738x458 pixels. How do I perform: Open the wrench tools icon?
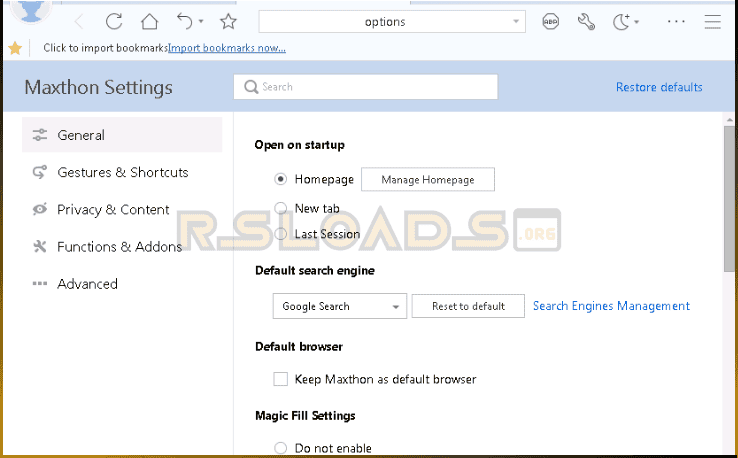(586, 22)
